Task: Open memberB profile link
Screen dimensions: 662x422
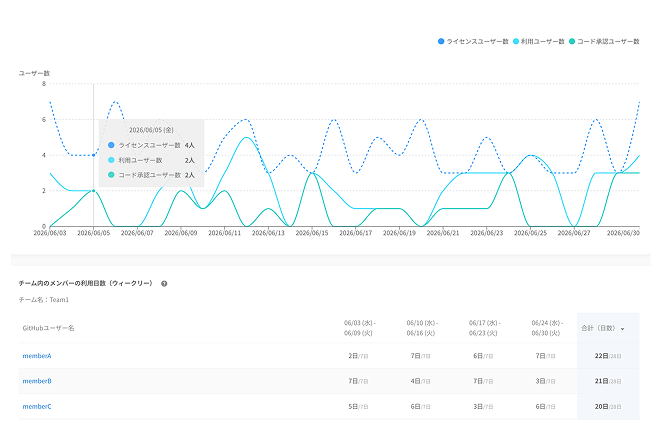Action: (37, 381)
